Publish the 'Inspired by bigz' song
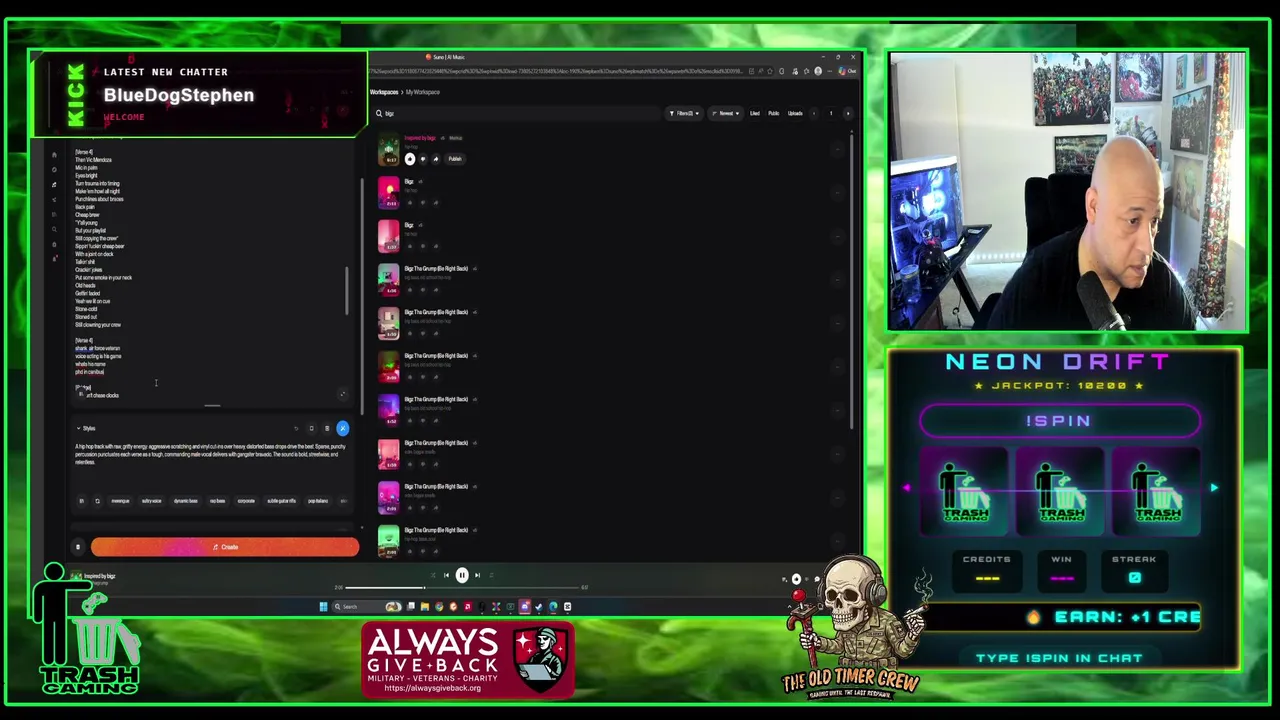Viewport: 1280px width, 720px height. tap(455, 159)
